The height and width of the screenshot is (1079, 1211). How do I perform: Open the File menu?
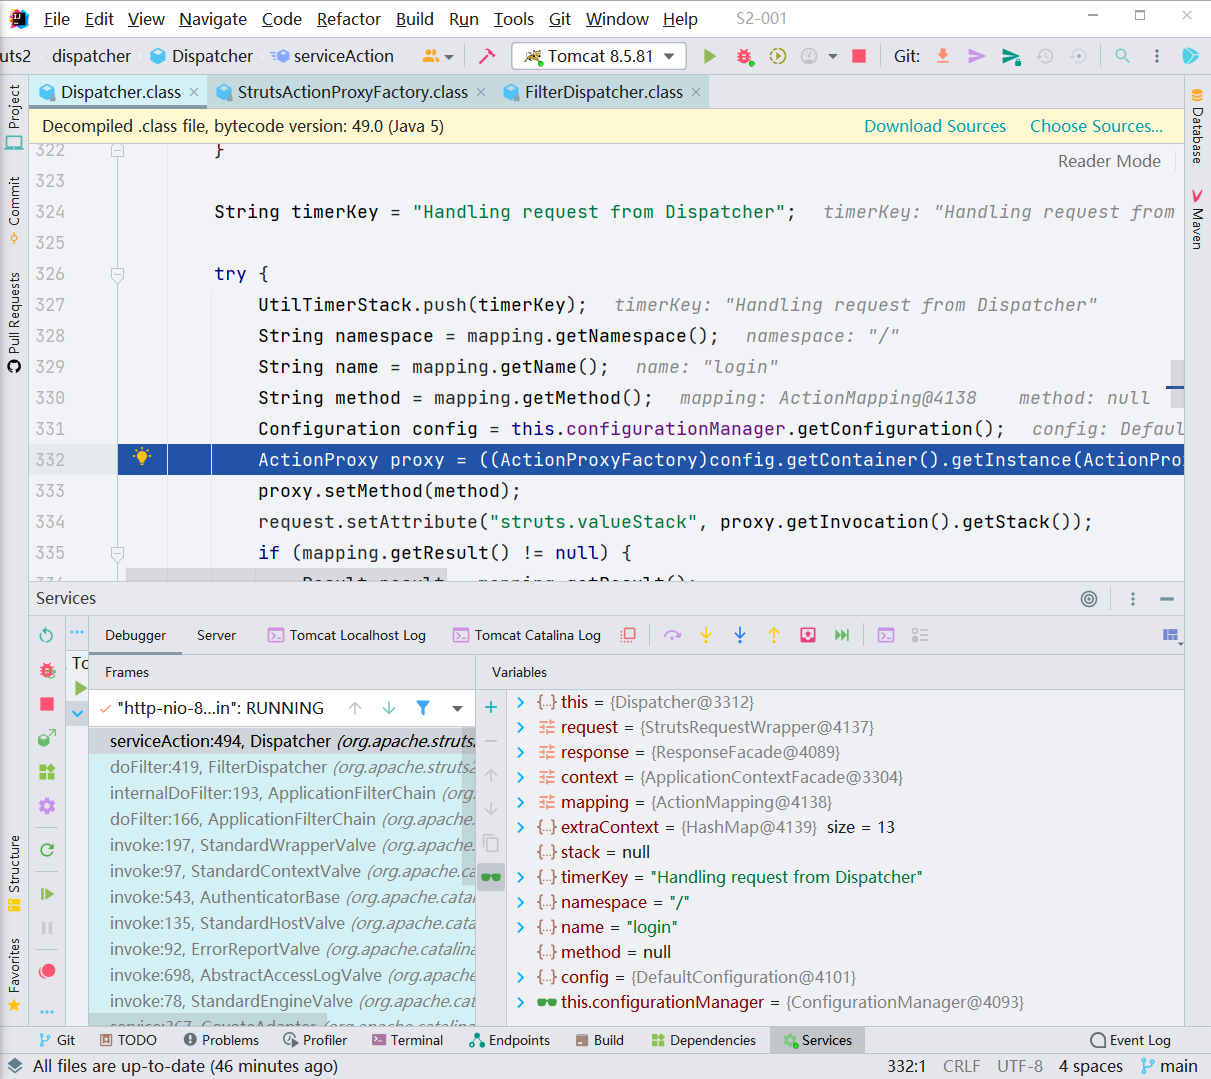(57, 19)
